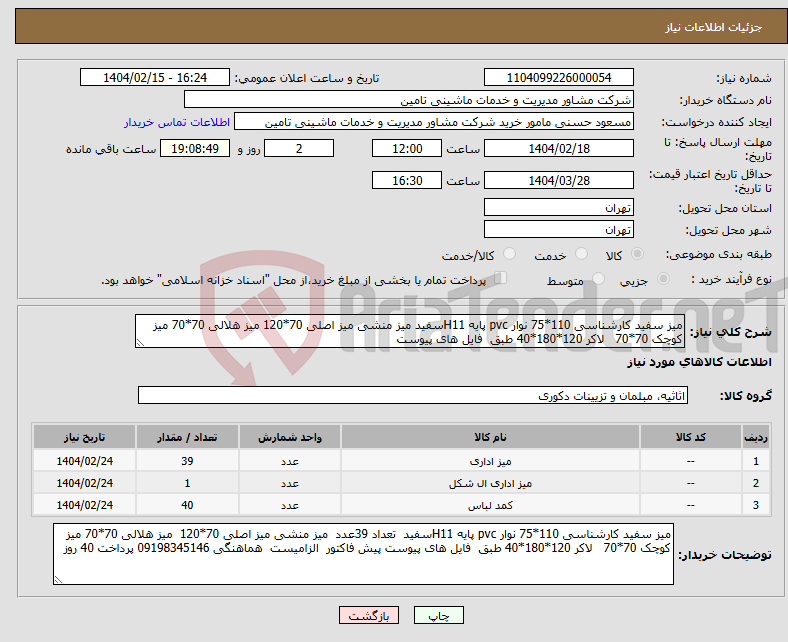Click the تاریخ نیاز column header
Image resolution: width=788 pixels, height=642 pixels.
tap(84, 437)
